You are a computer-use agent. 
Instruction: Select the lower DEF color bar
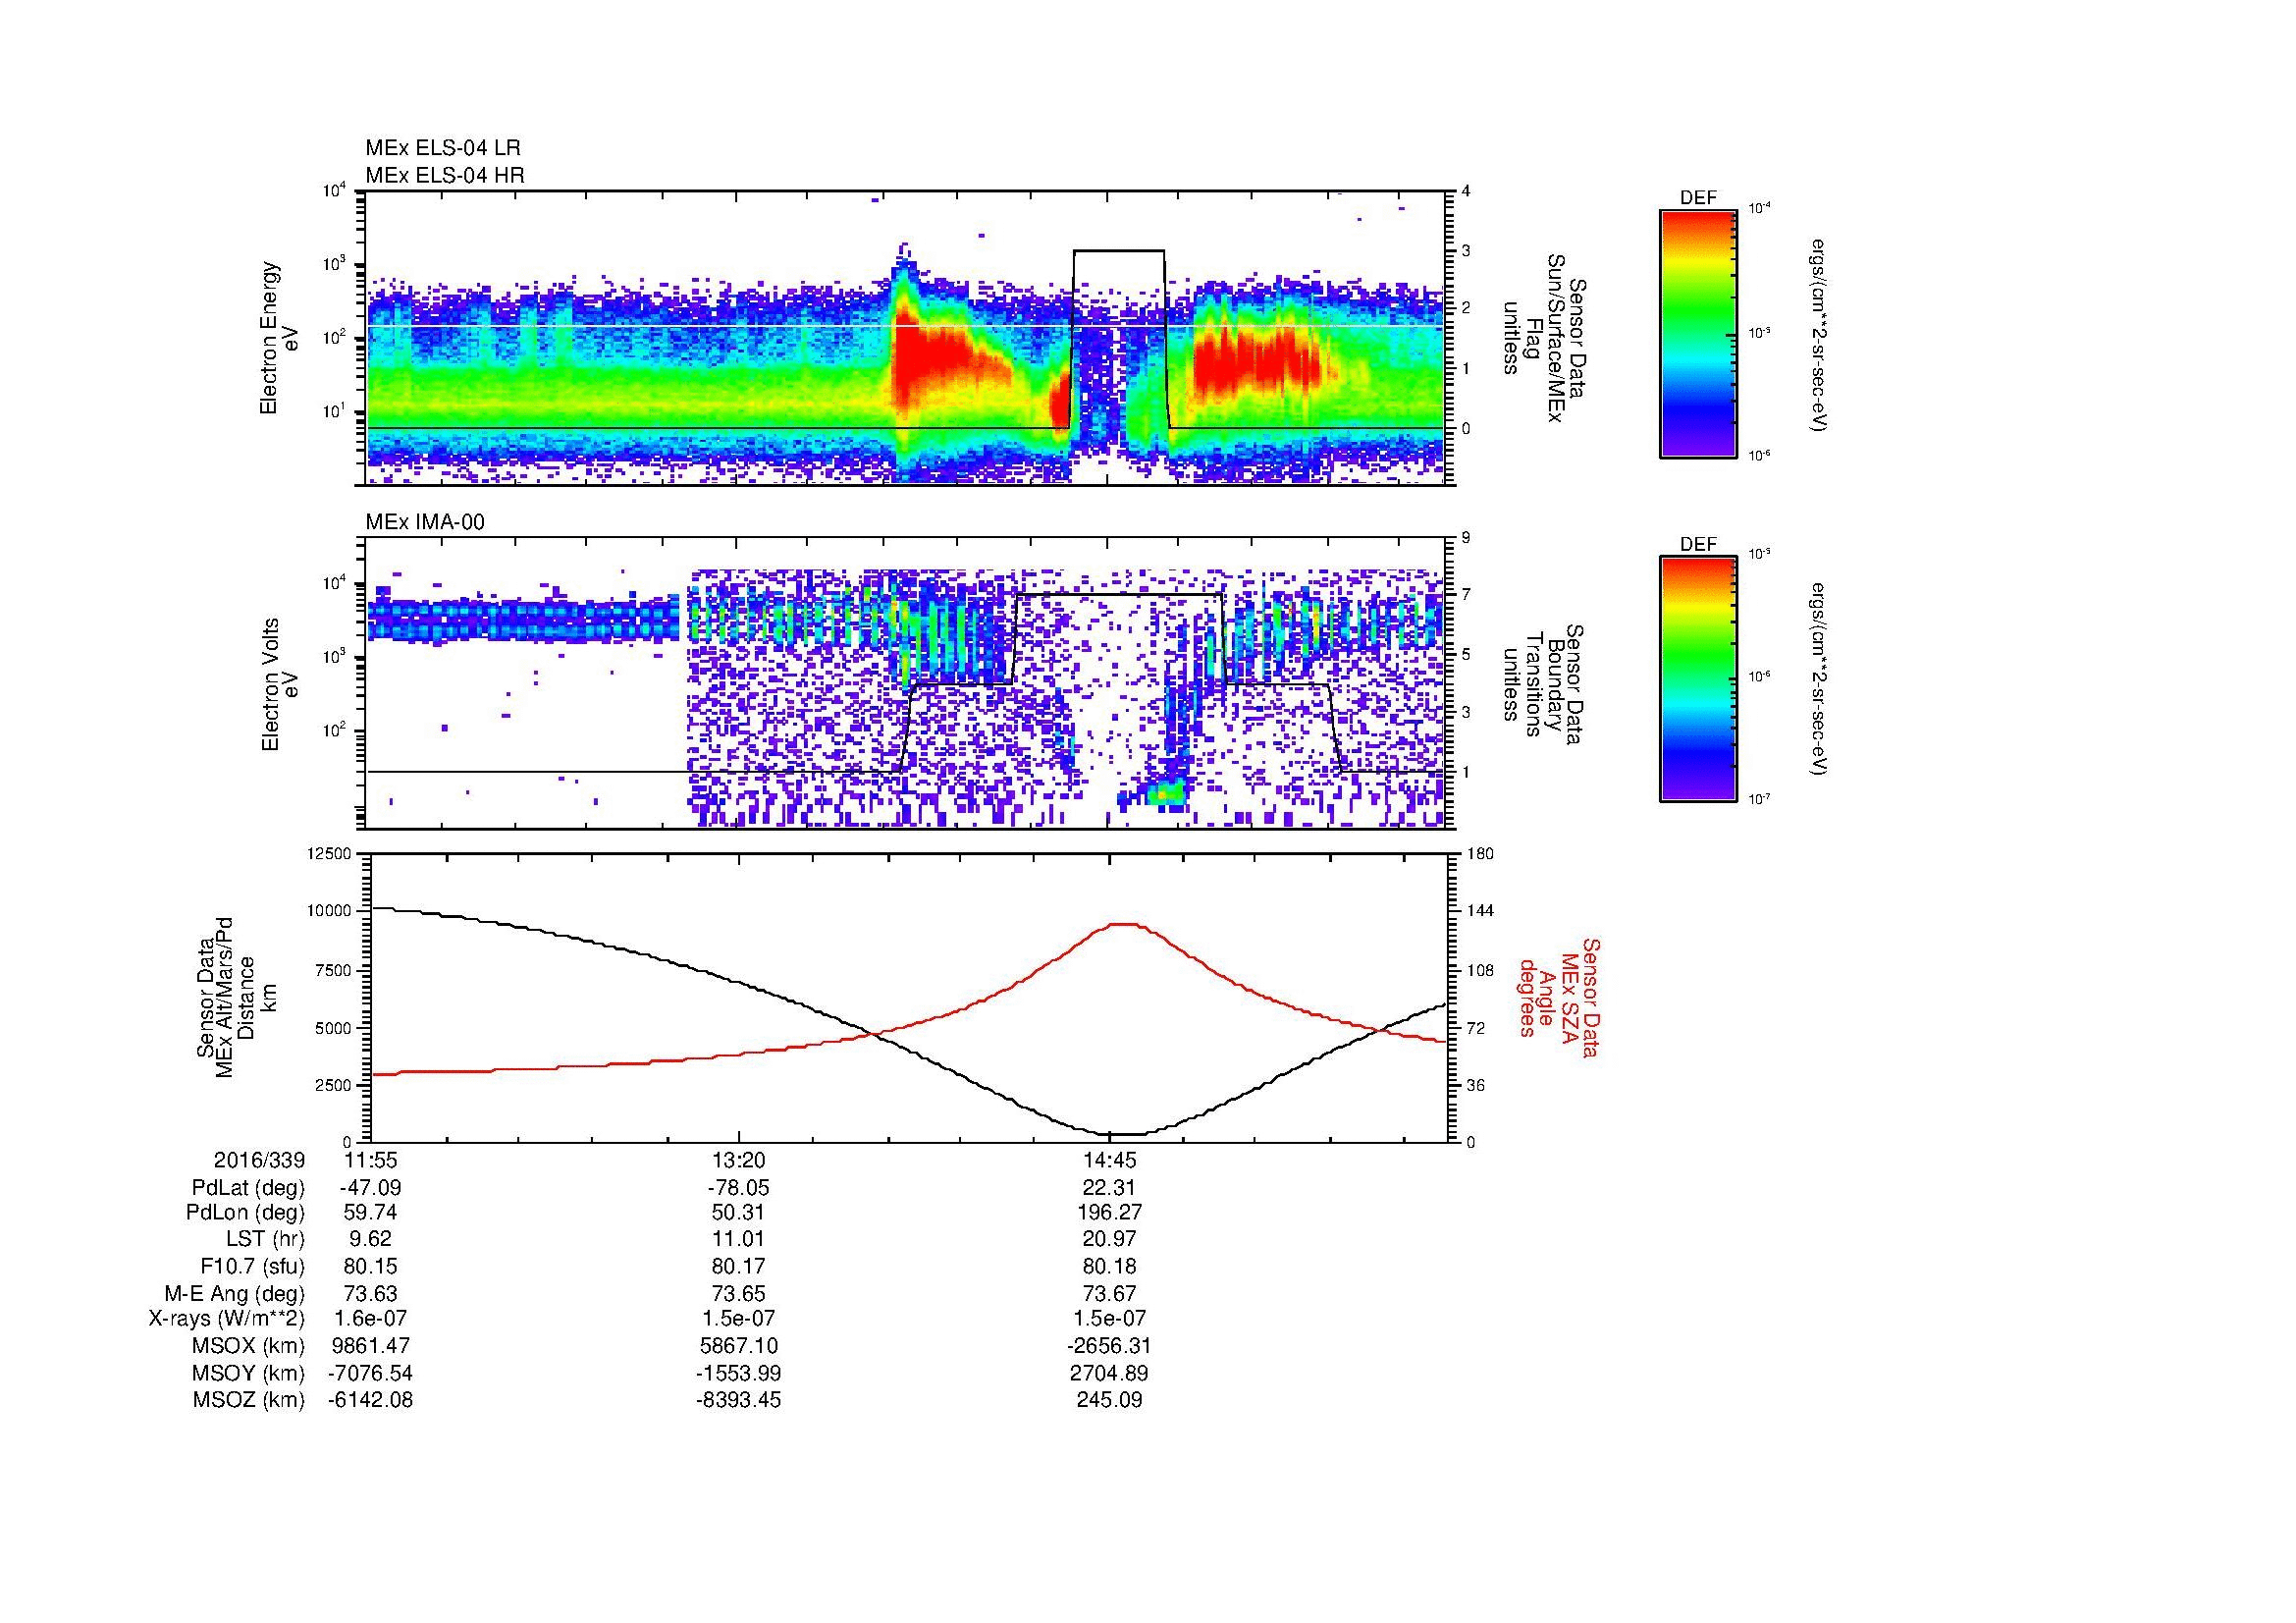tap(1697, 679)
